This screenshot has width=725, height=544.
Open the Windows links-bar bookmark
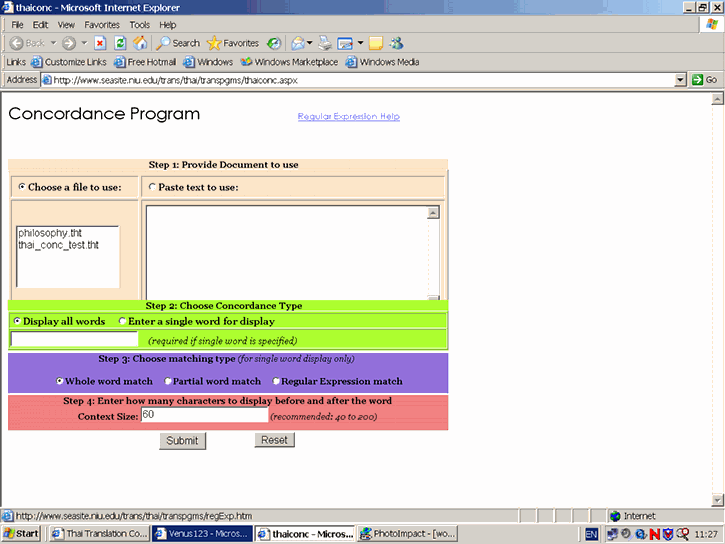(208, 62)
